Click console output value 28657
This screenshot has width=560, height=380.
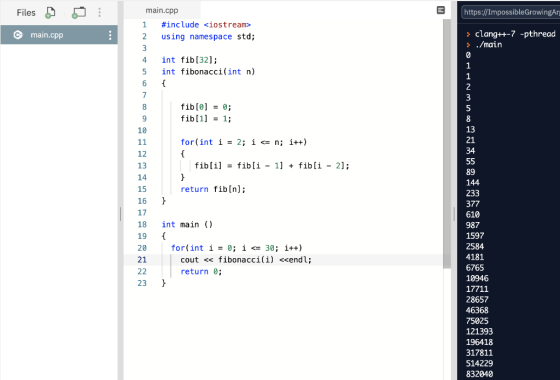point(477,300)
